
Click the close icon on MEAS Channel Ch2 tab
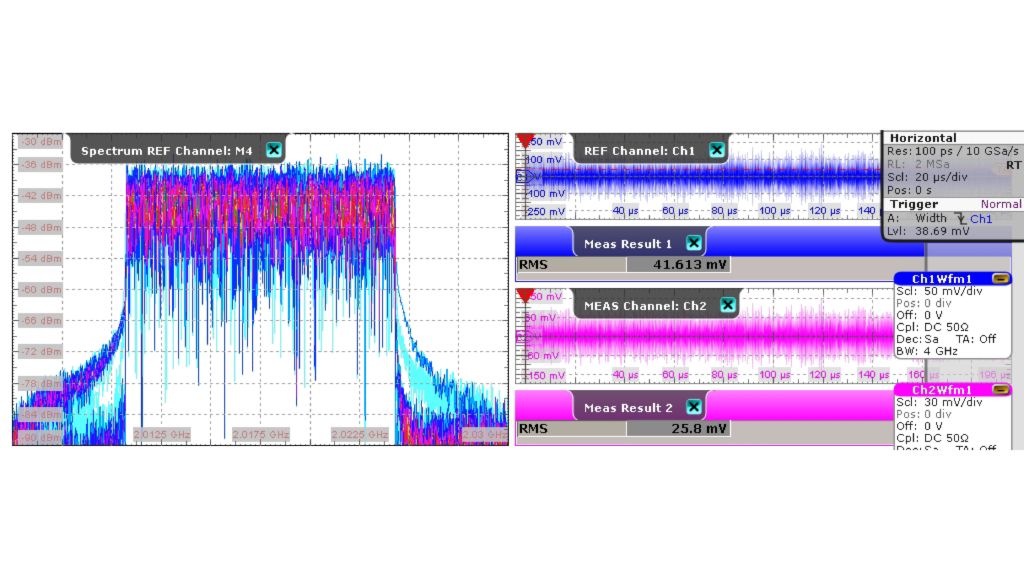[x=727, y=305]
